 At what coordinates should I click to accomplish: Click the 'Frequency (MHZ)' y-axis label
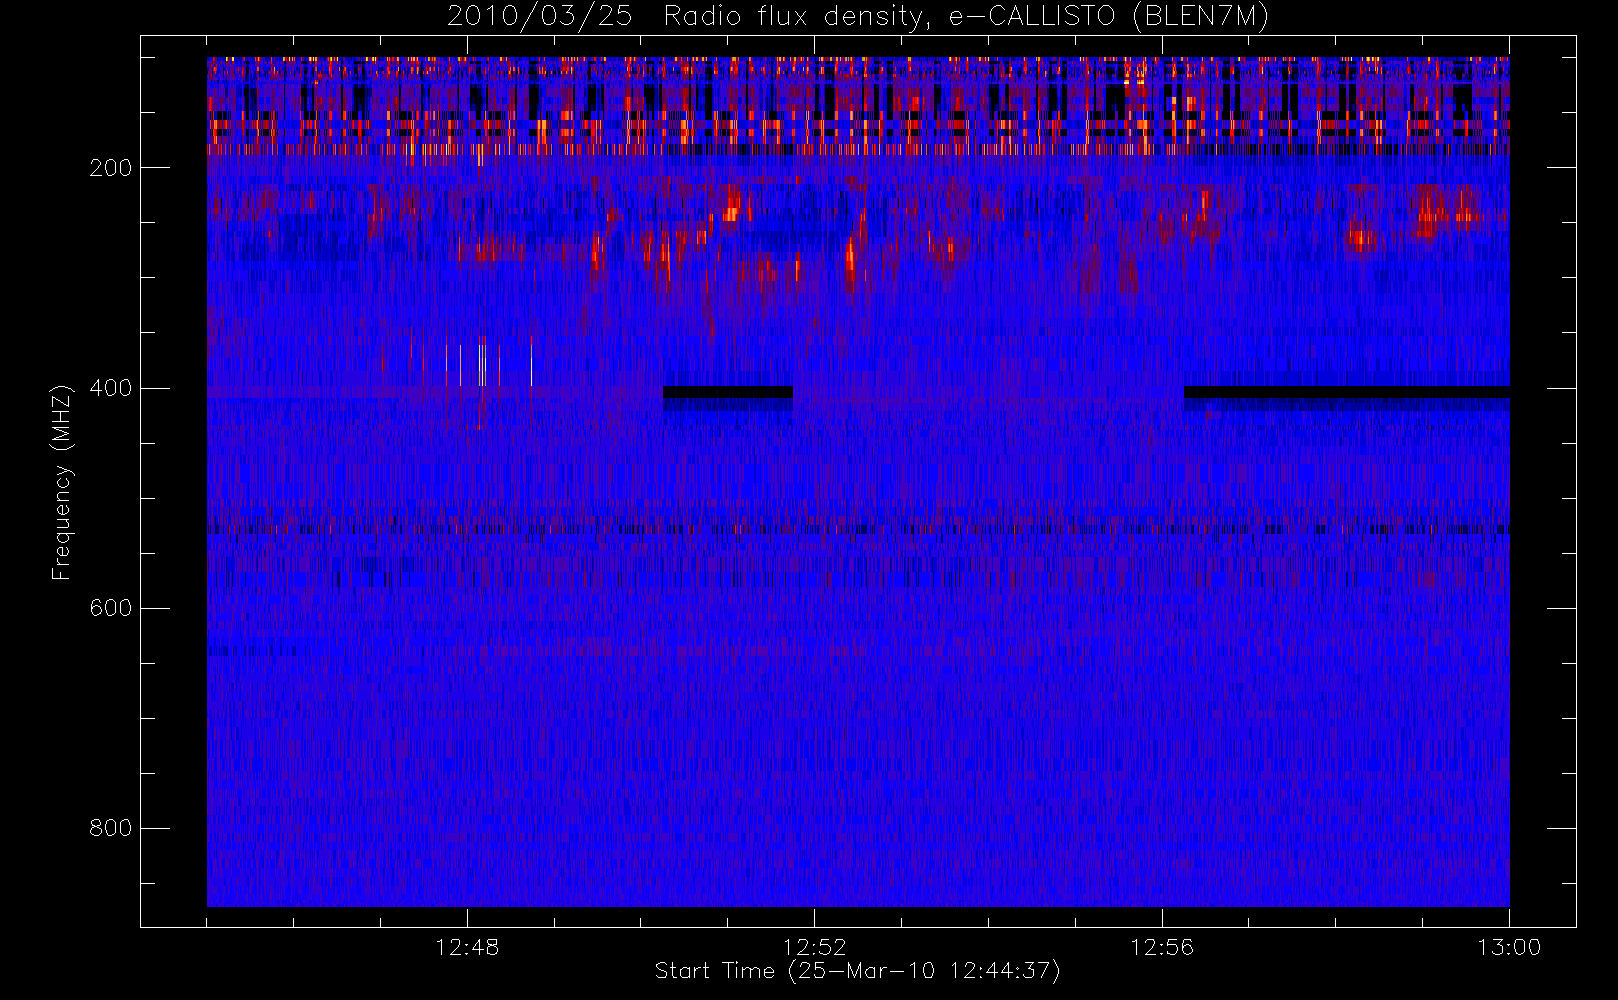click(x=62, y=482)
